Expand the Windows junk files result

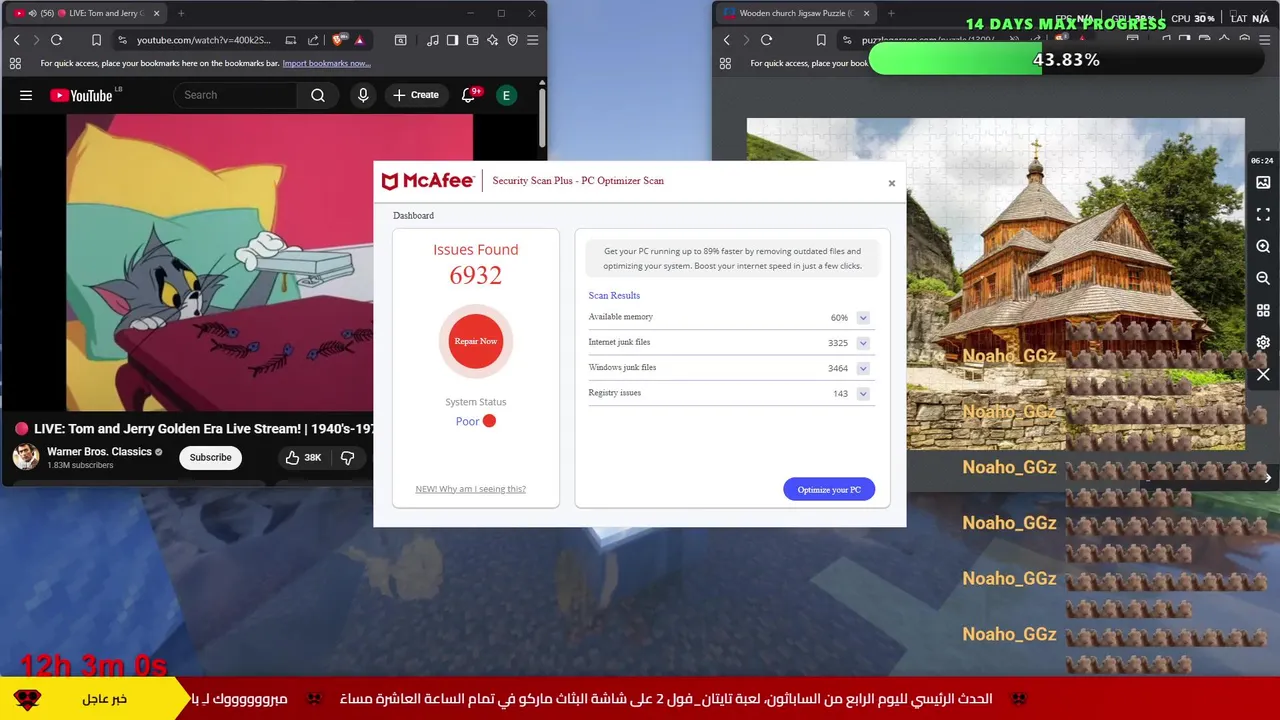863,368
